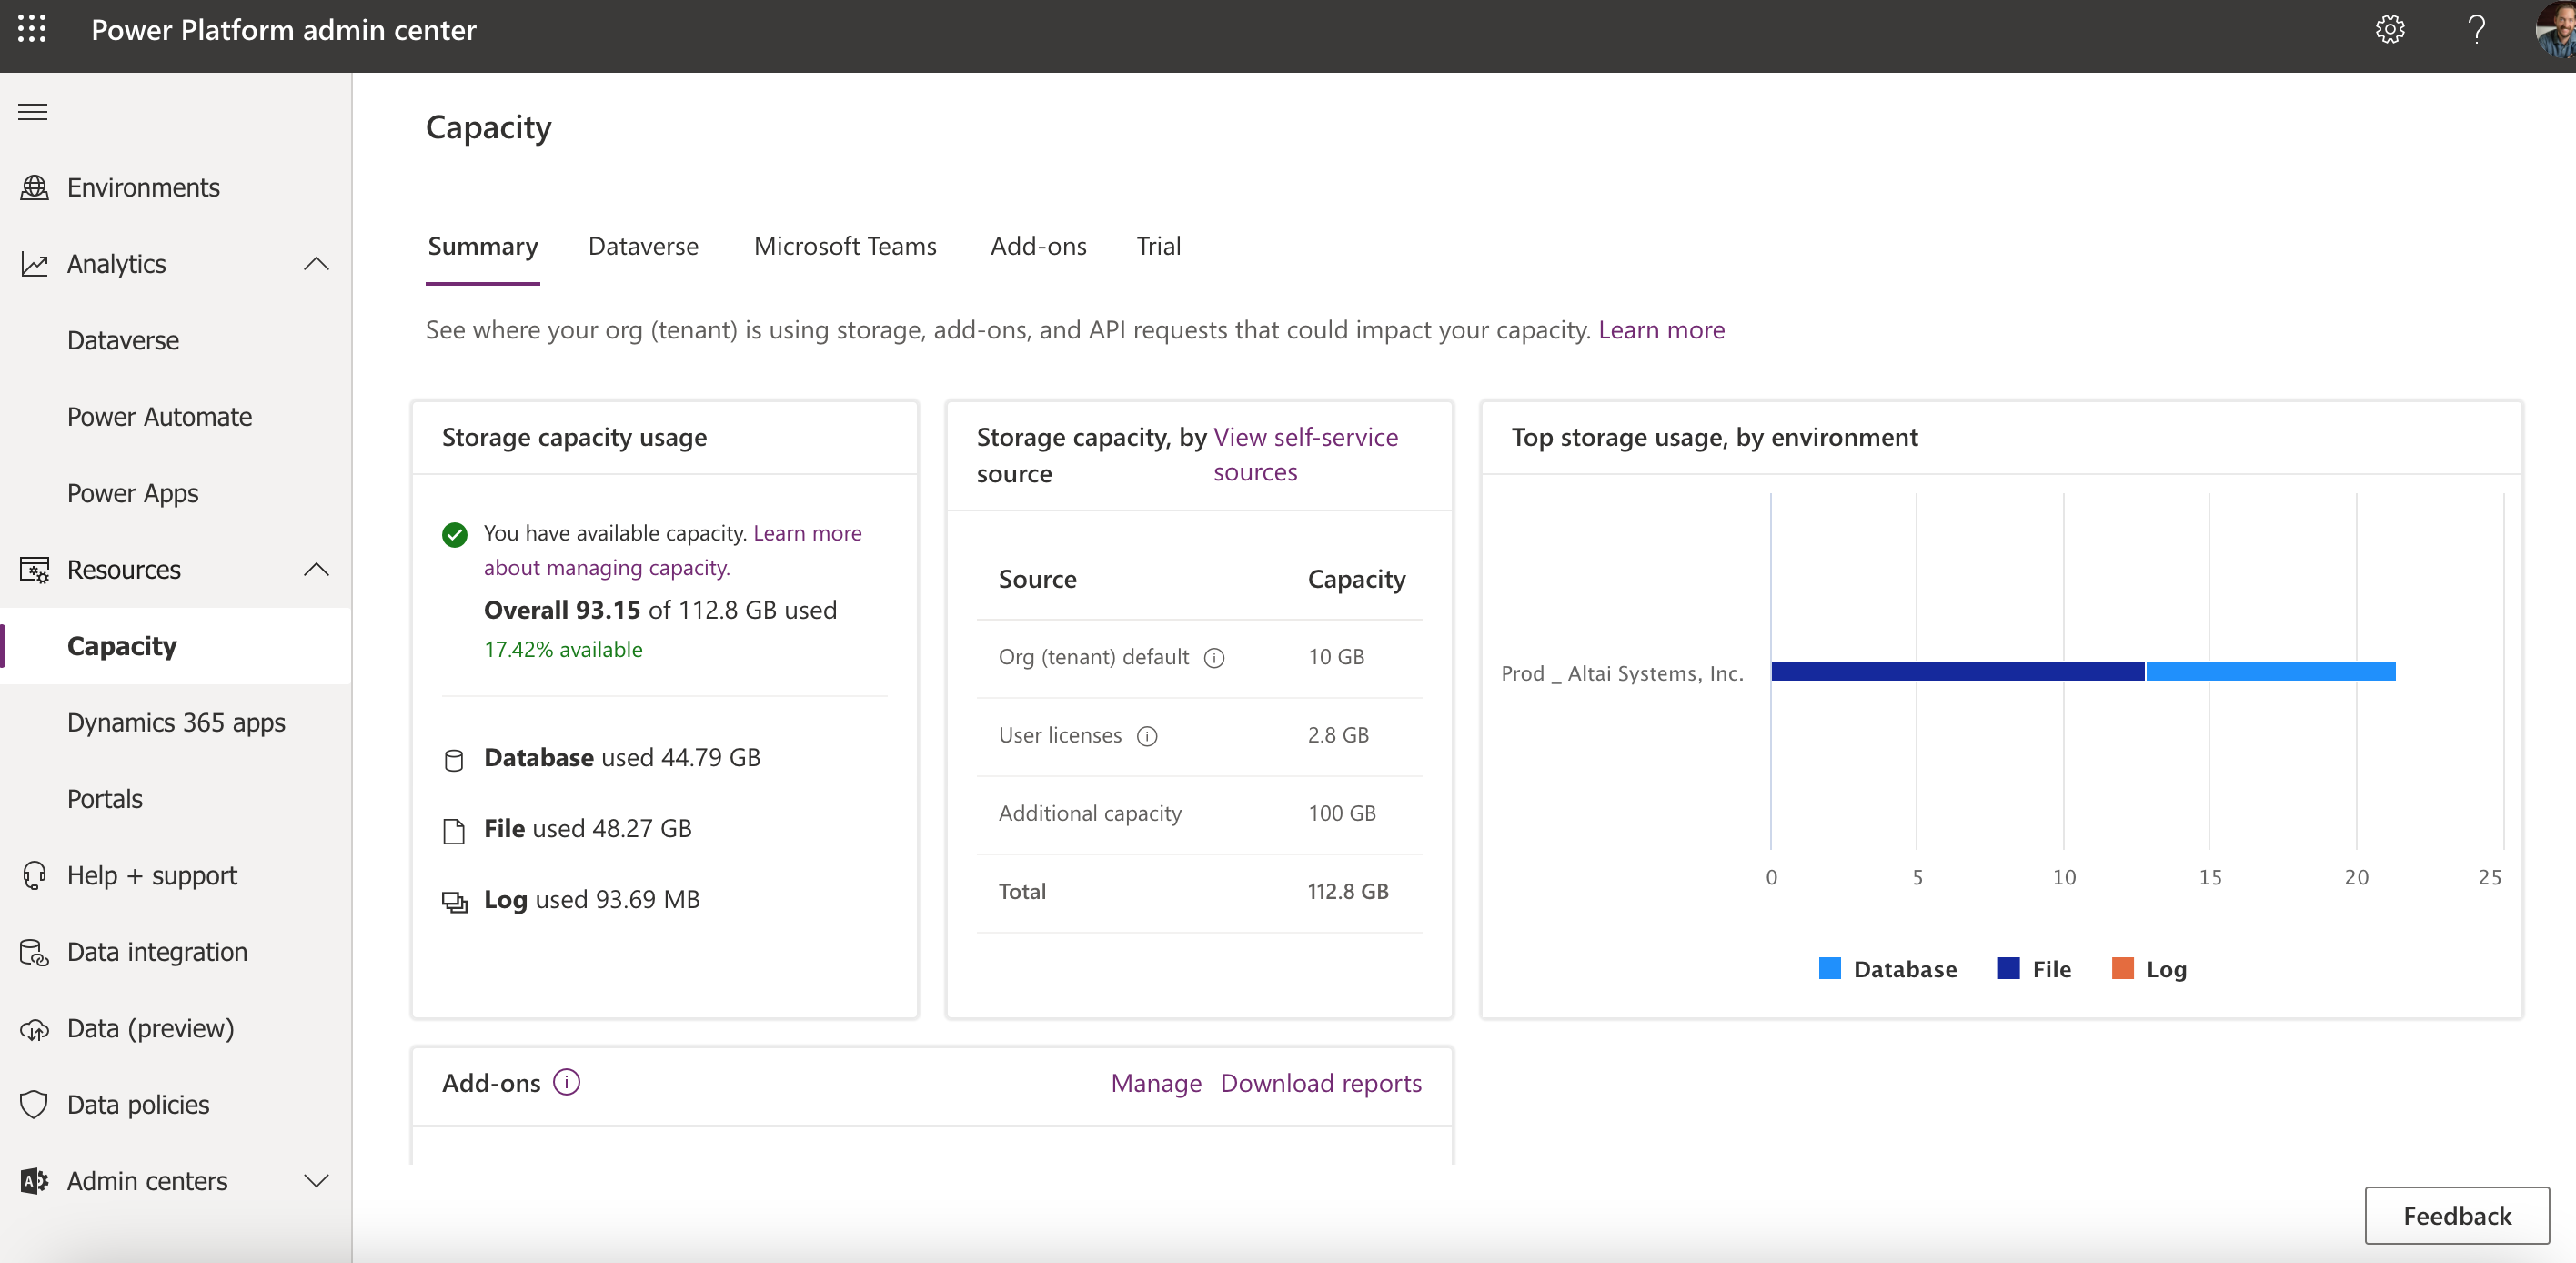Click the Help + support headset icon
Screen dimensions: 2576x1263
pos(35,875)
